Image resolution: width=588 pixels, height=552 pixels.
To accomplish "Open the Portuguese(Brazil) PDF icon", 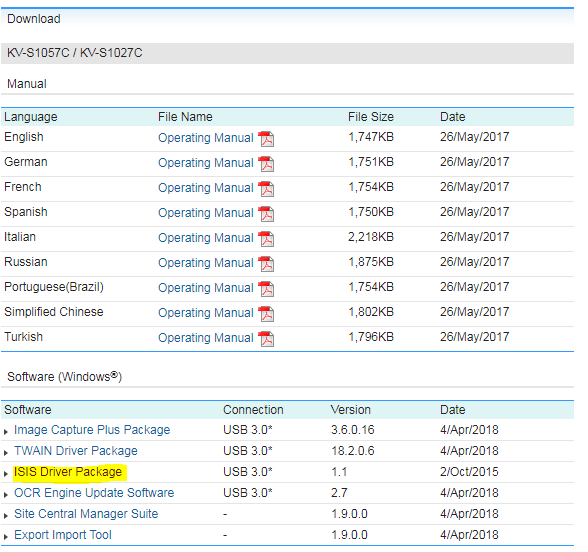I will click(266, 289).
